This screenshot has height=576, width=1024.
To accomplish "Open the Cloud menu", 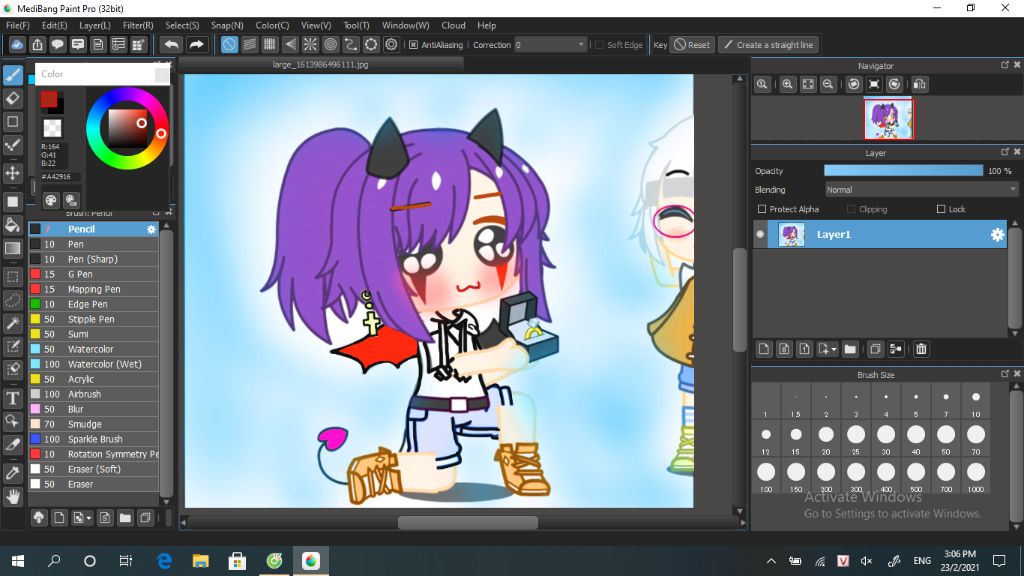I will [453, 25].
